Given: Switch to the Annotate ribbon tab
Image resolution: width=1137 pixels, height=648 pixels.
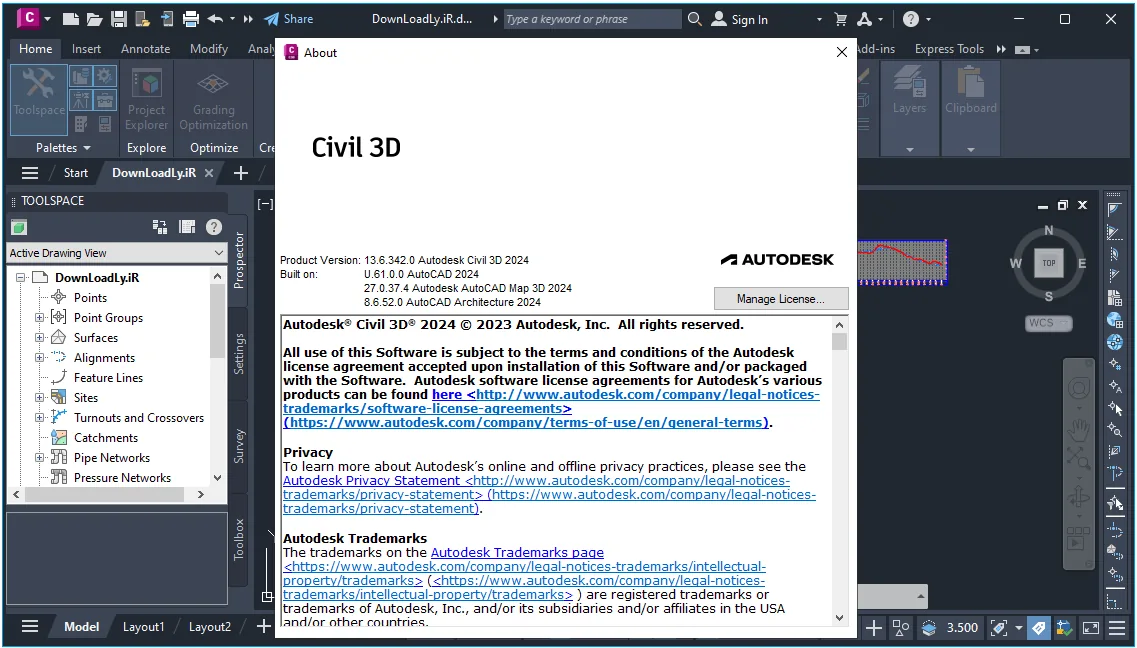Looking at the screenshot, I should tap(145, 49).
